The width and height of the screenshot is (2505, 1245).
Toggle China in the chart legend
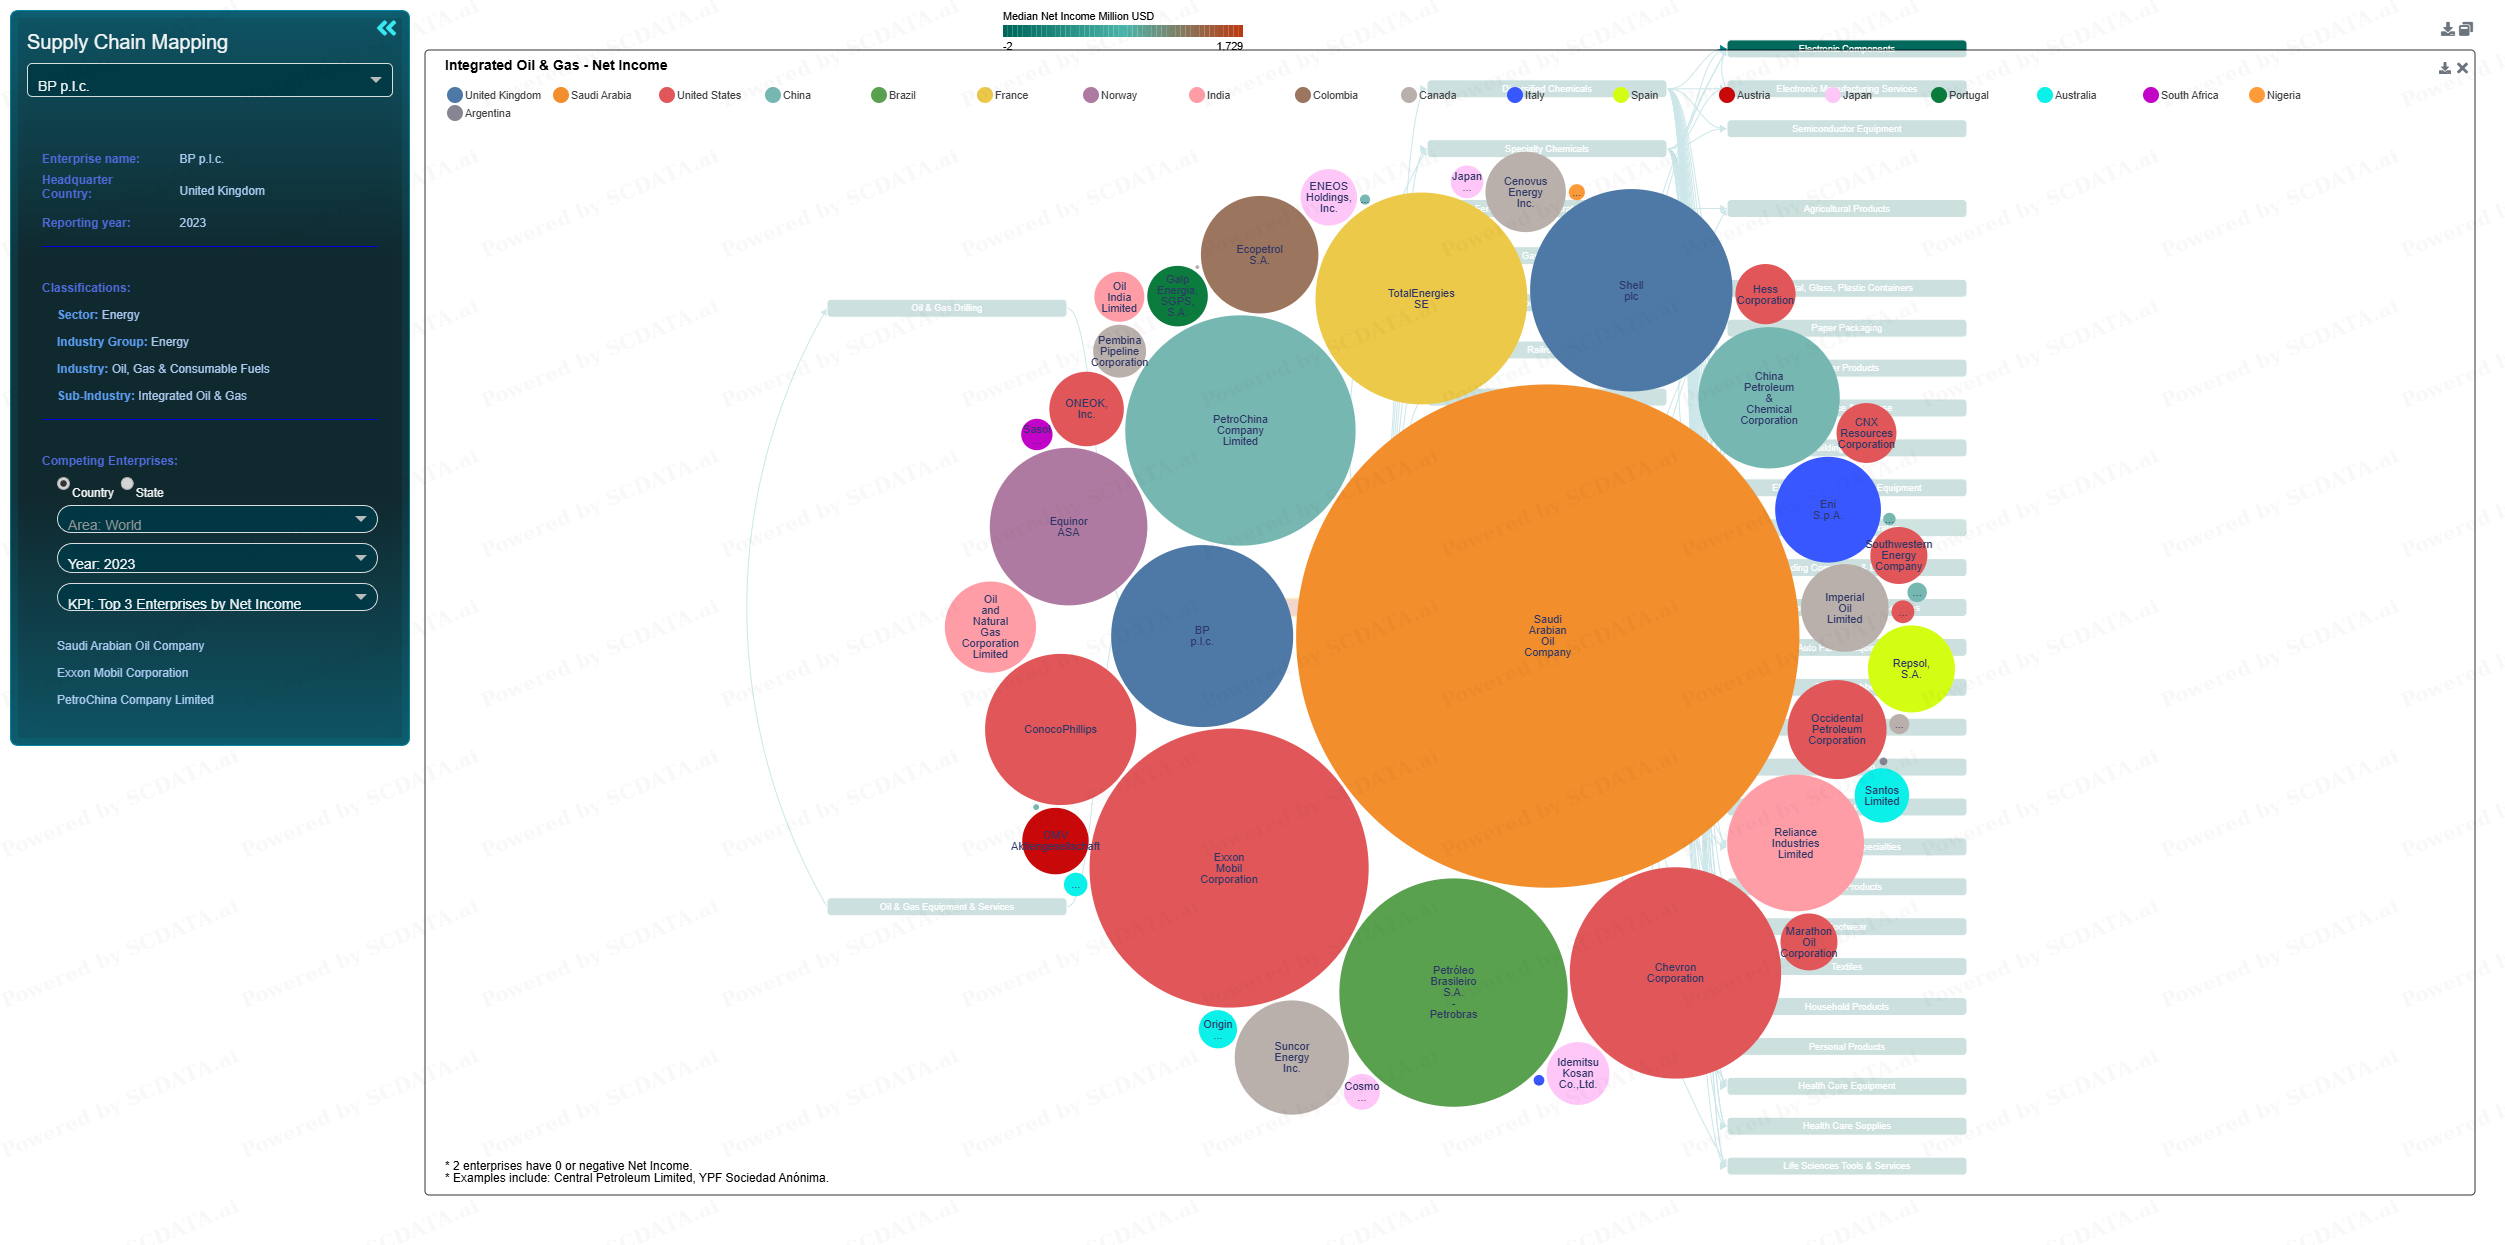pos(788,95)
